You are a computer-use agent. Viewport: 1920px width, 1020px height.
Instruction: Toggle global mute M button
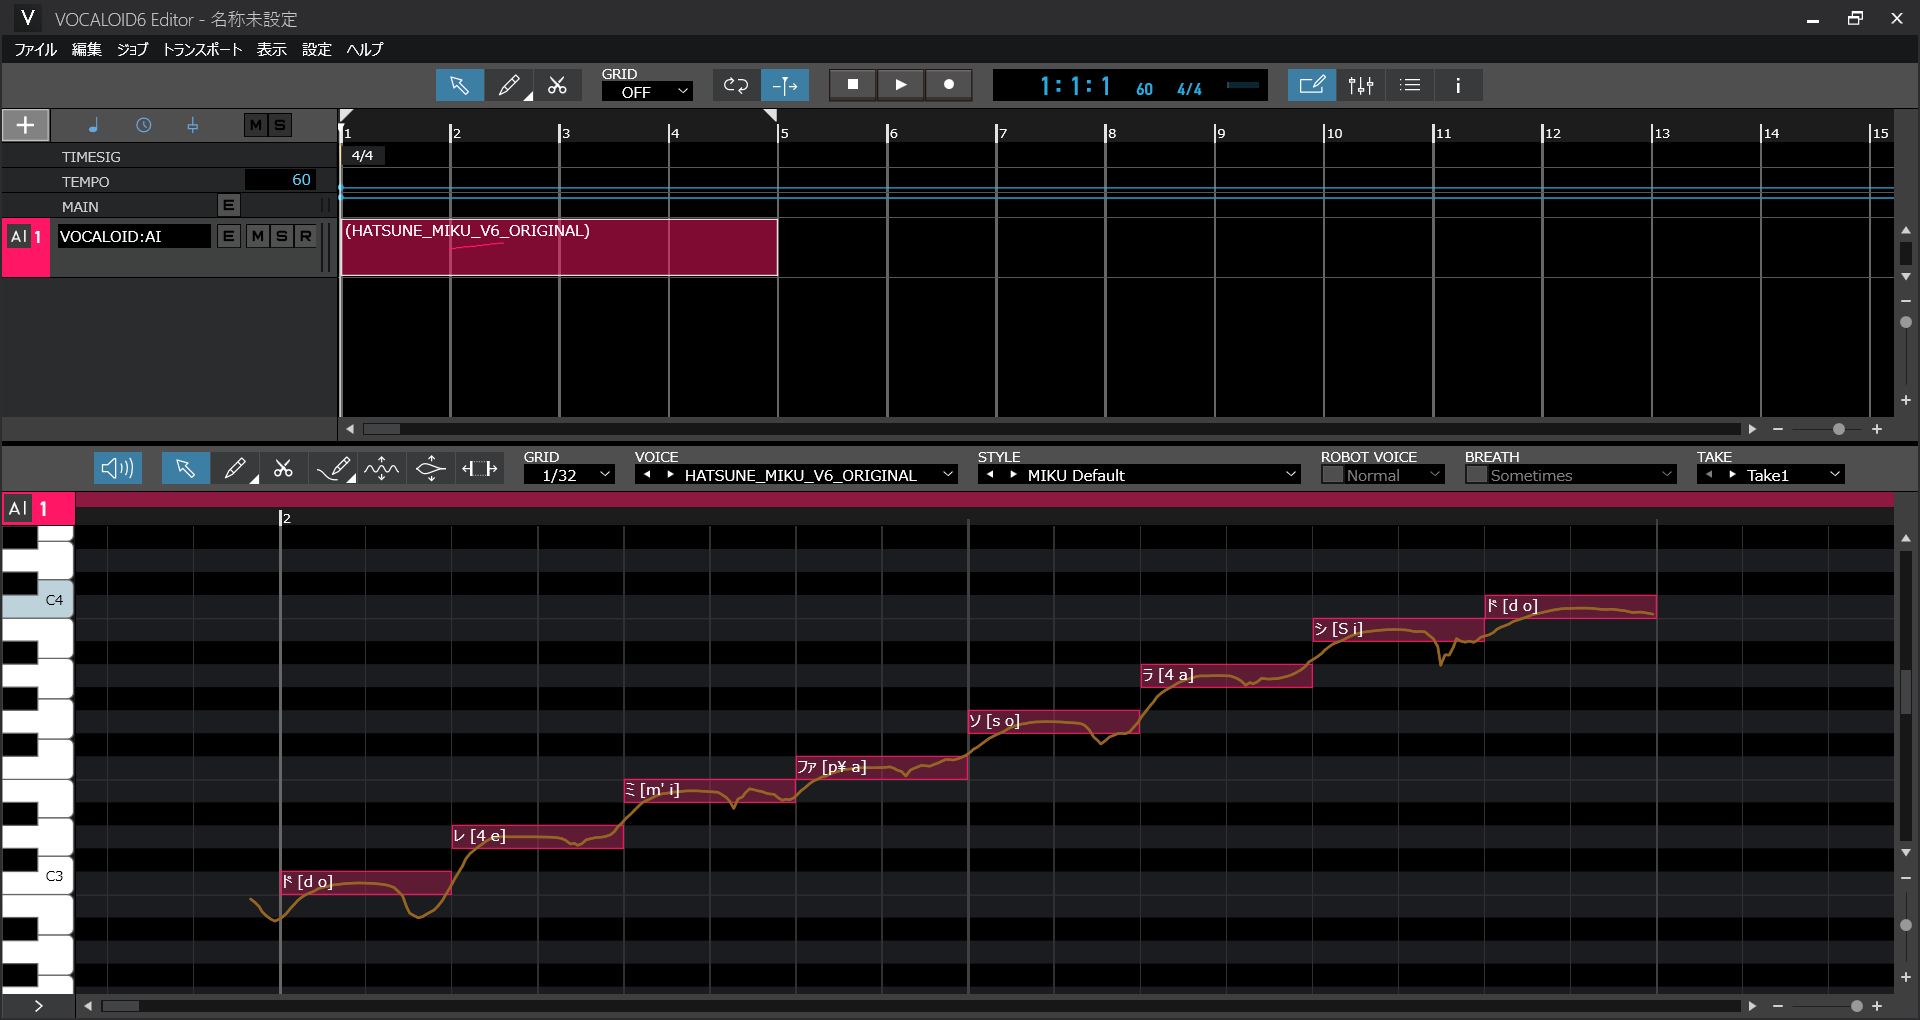point(256,125)
